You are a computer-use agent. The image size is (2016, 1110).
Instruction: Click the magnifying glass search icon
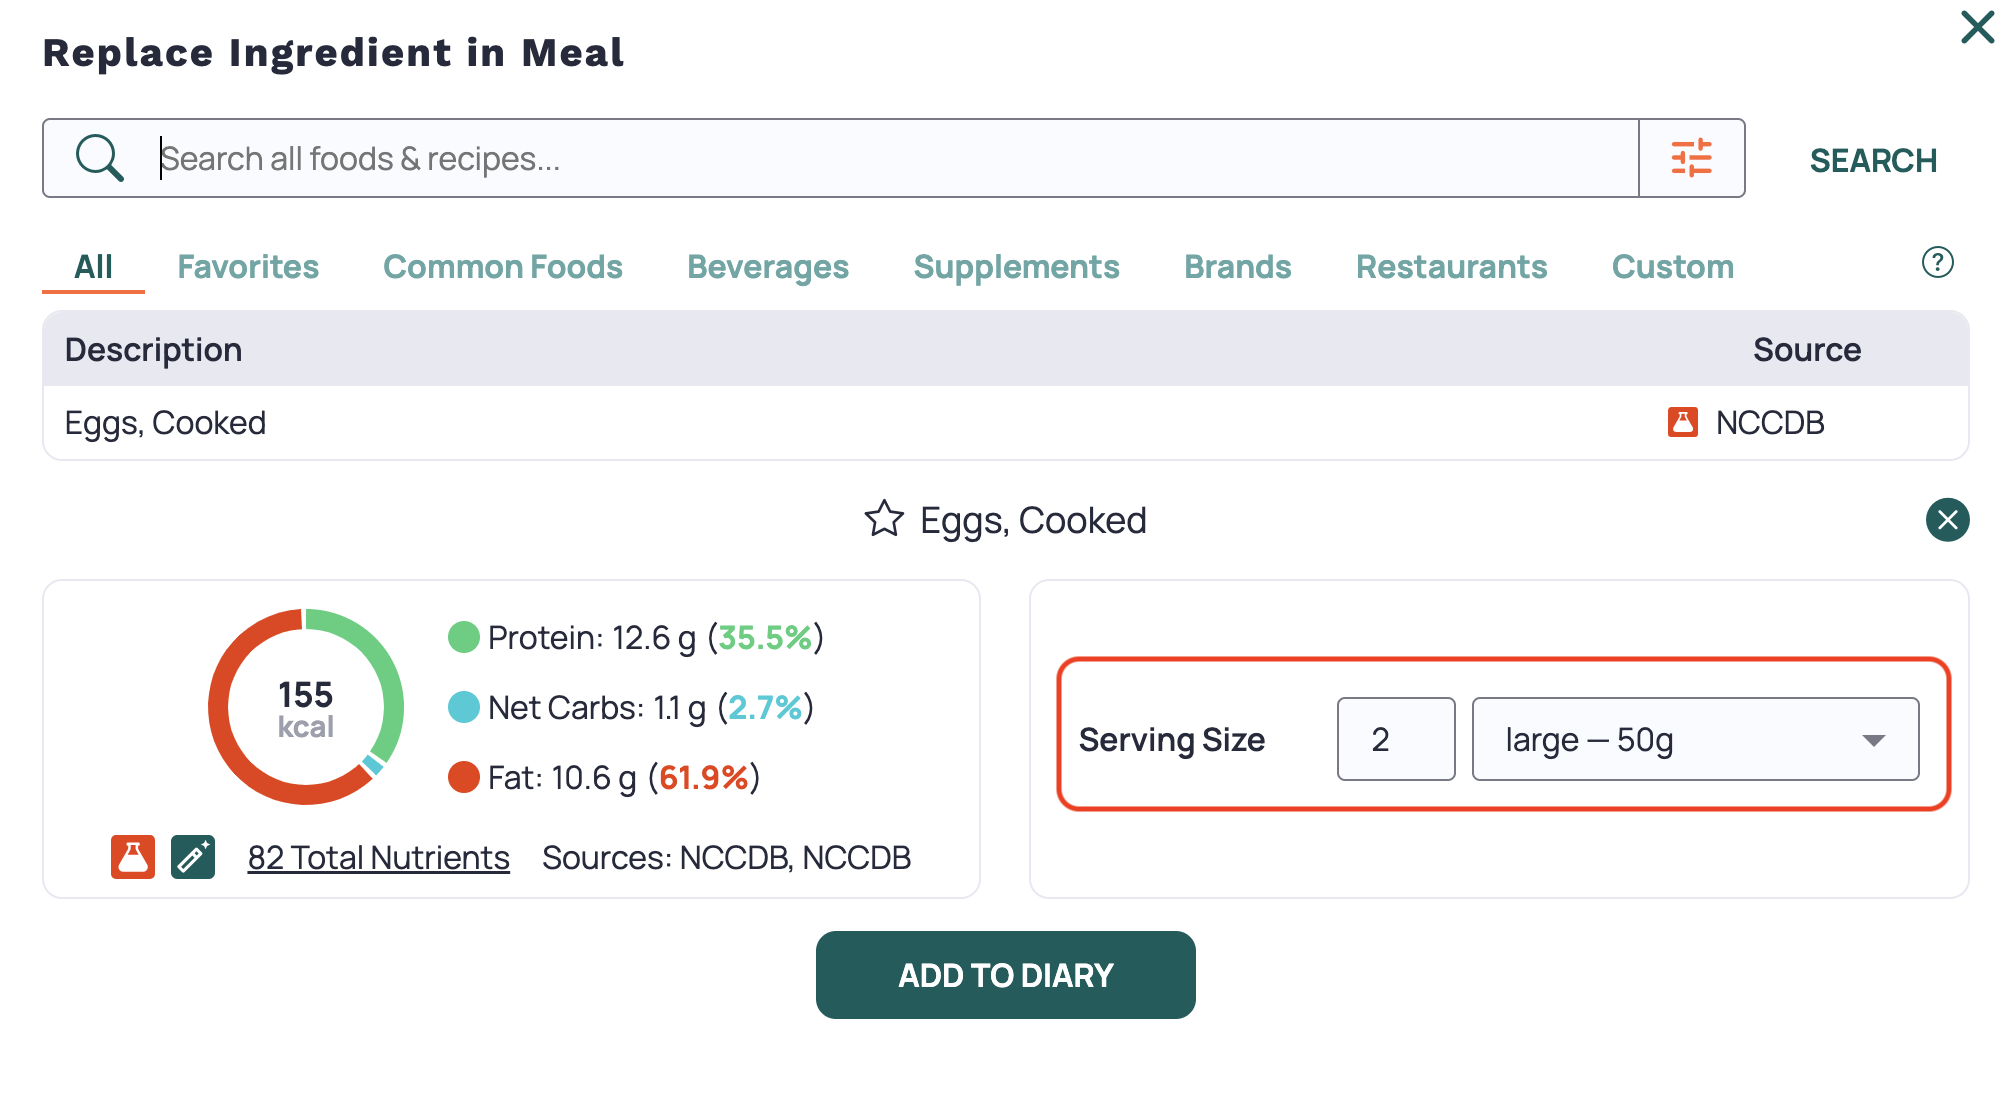[100, 158]
